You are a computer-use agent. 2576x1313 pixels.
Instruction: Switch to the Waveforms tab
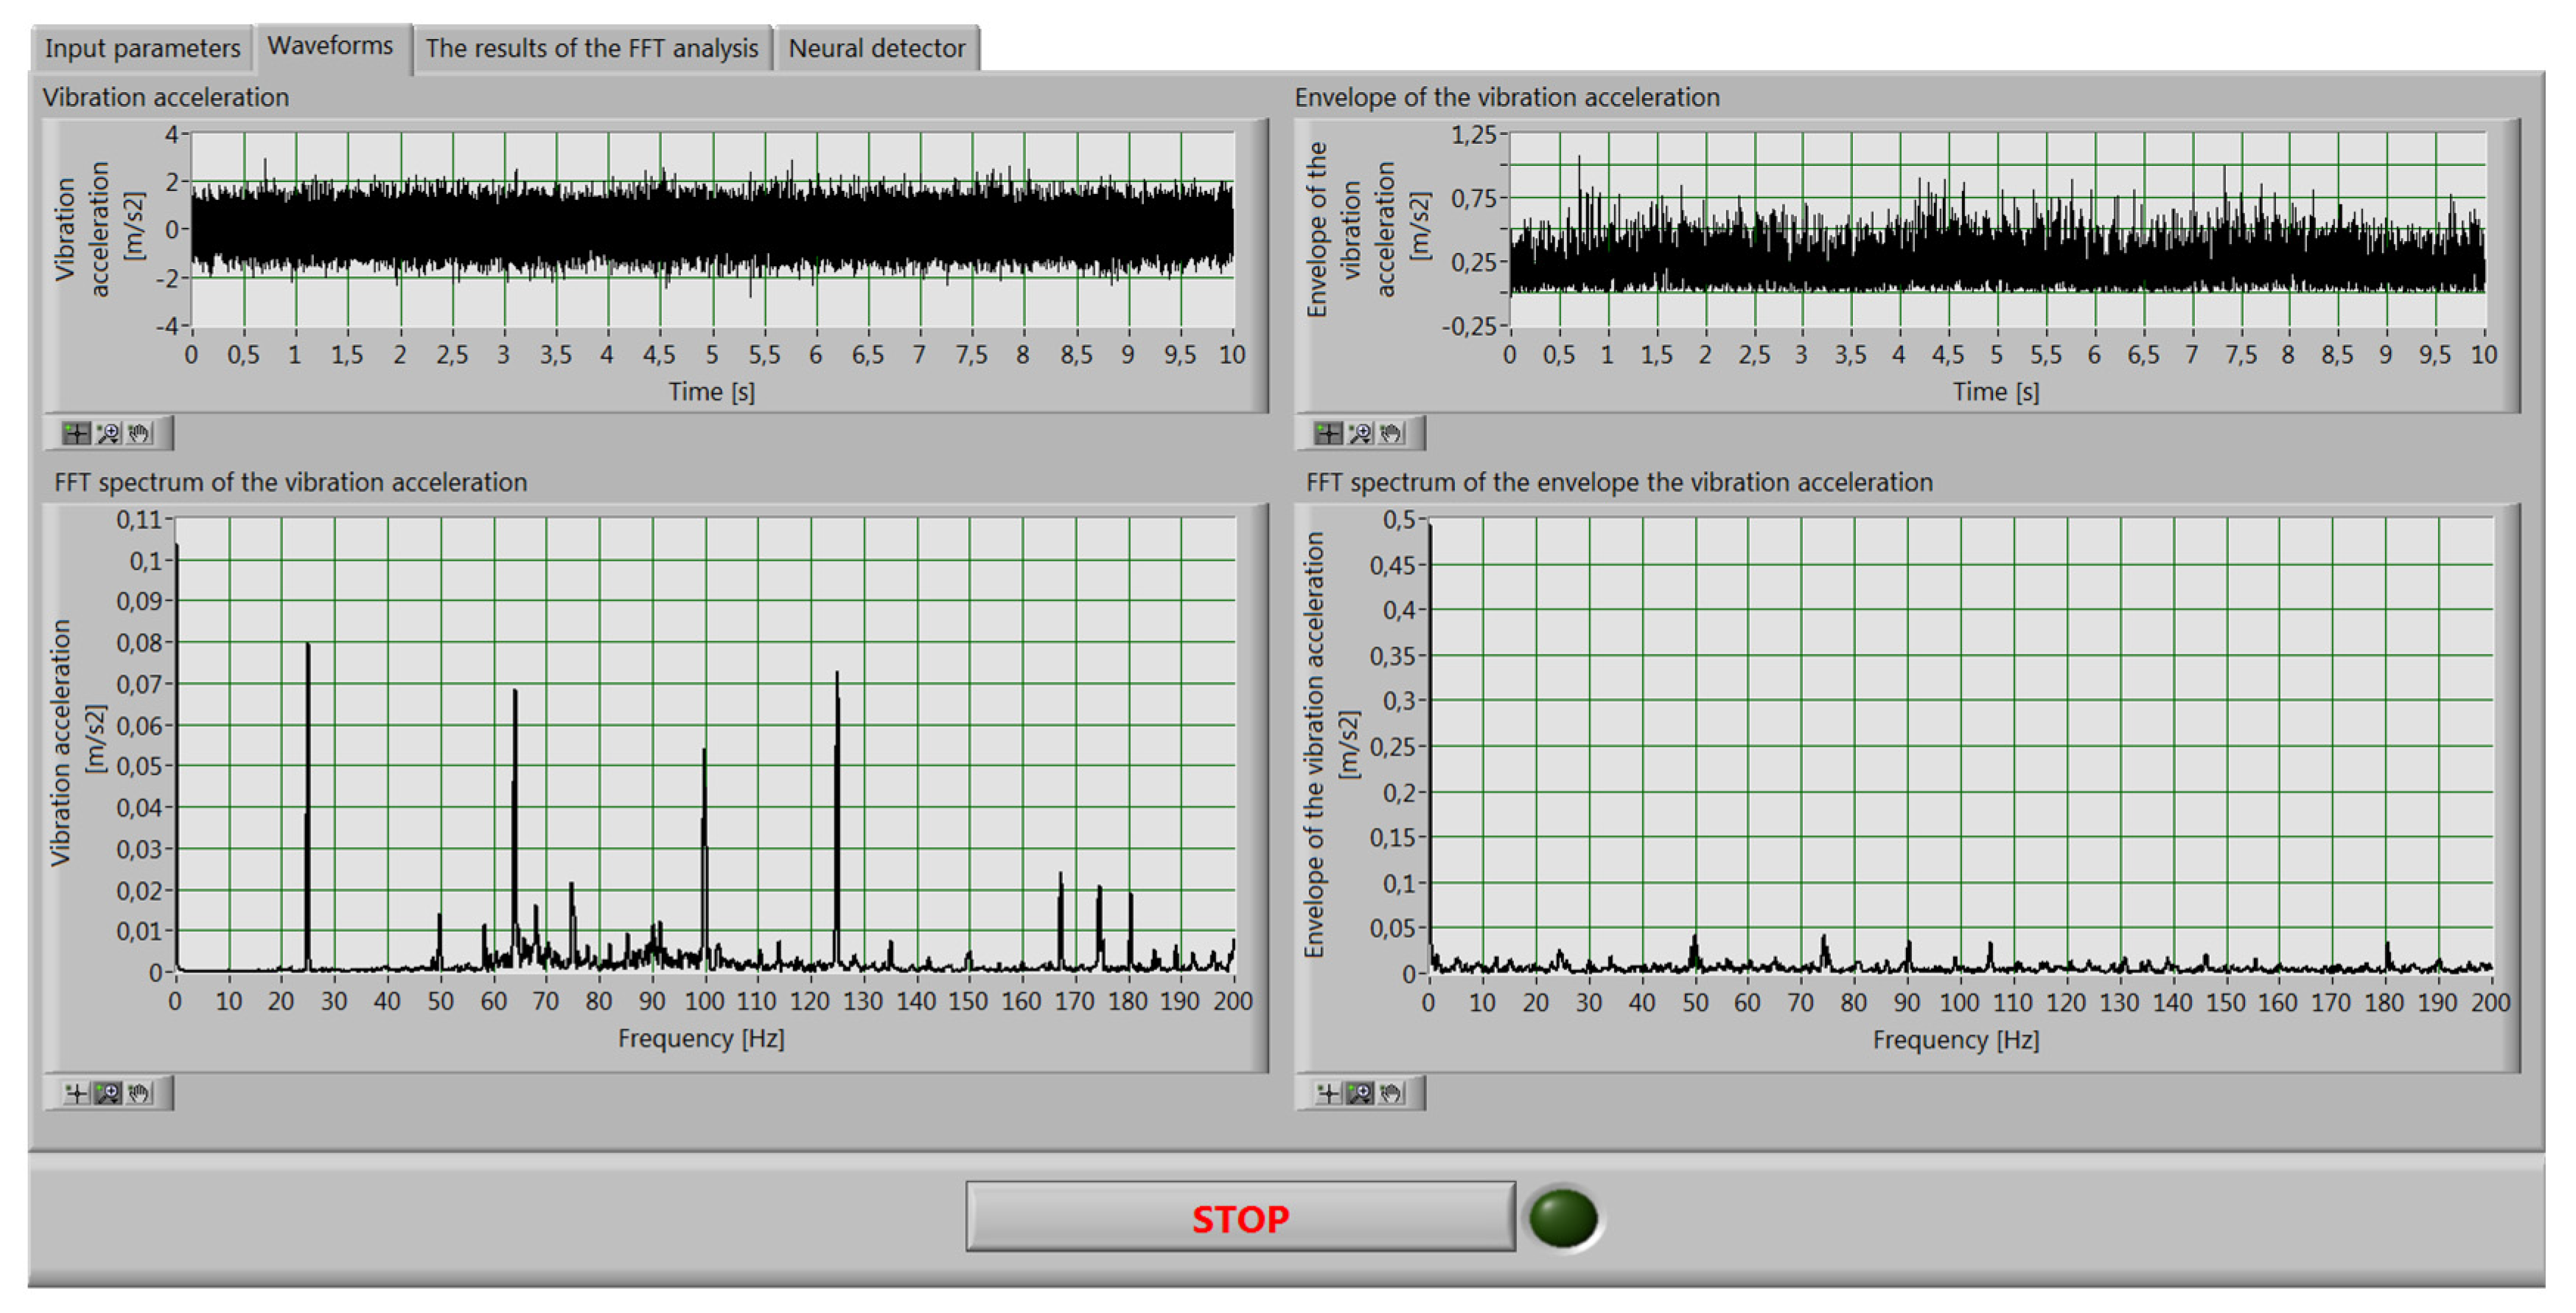(x=330, y=46)
